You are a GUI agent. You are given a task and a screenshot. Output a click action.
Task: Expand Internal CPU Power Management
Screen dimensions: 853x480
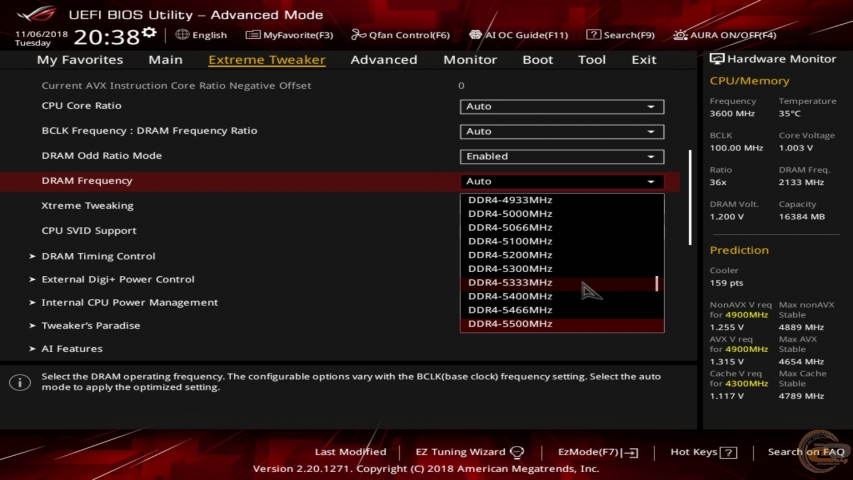tap(129, 303)
